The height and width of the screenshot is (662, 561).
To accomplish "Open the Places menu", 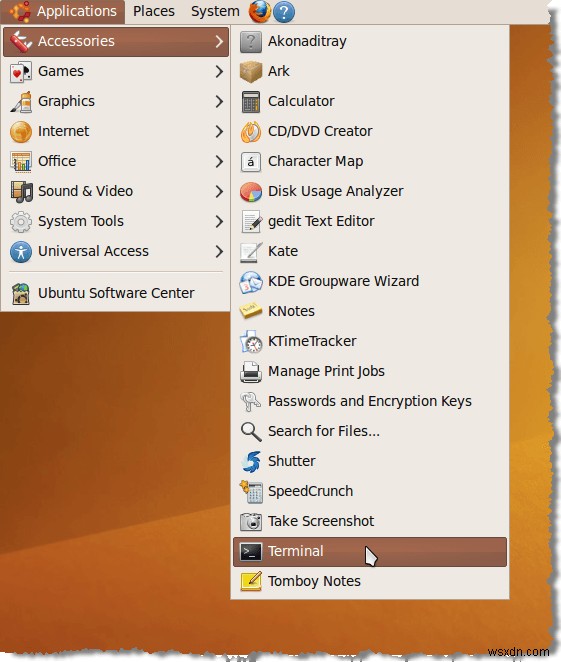I will [154, 11].
